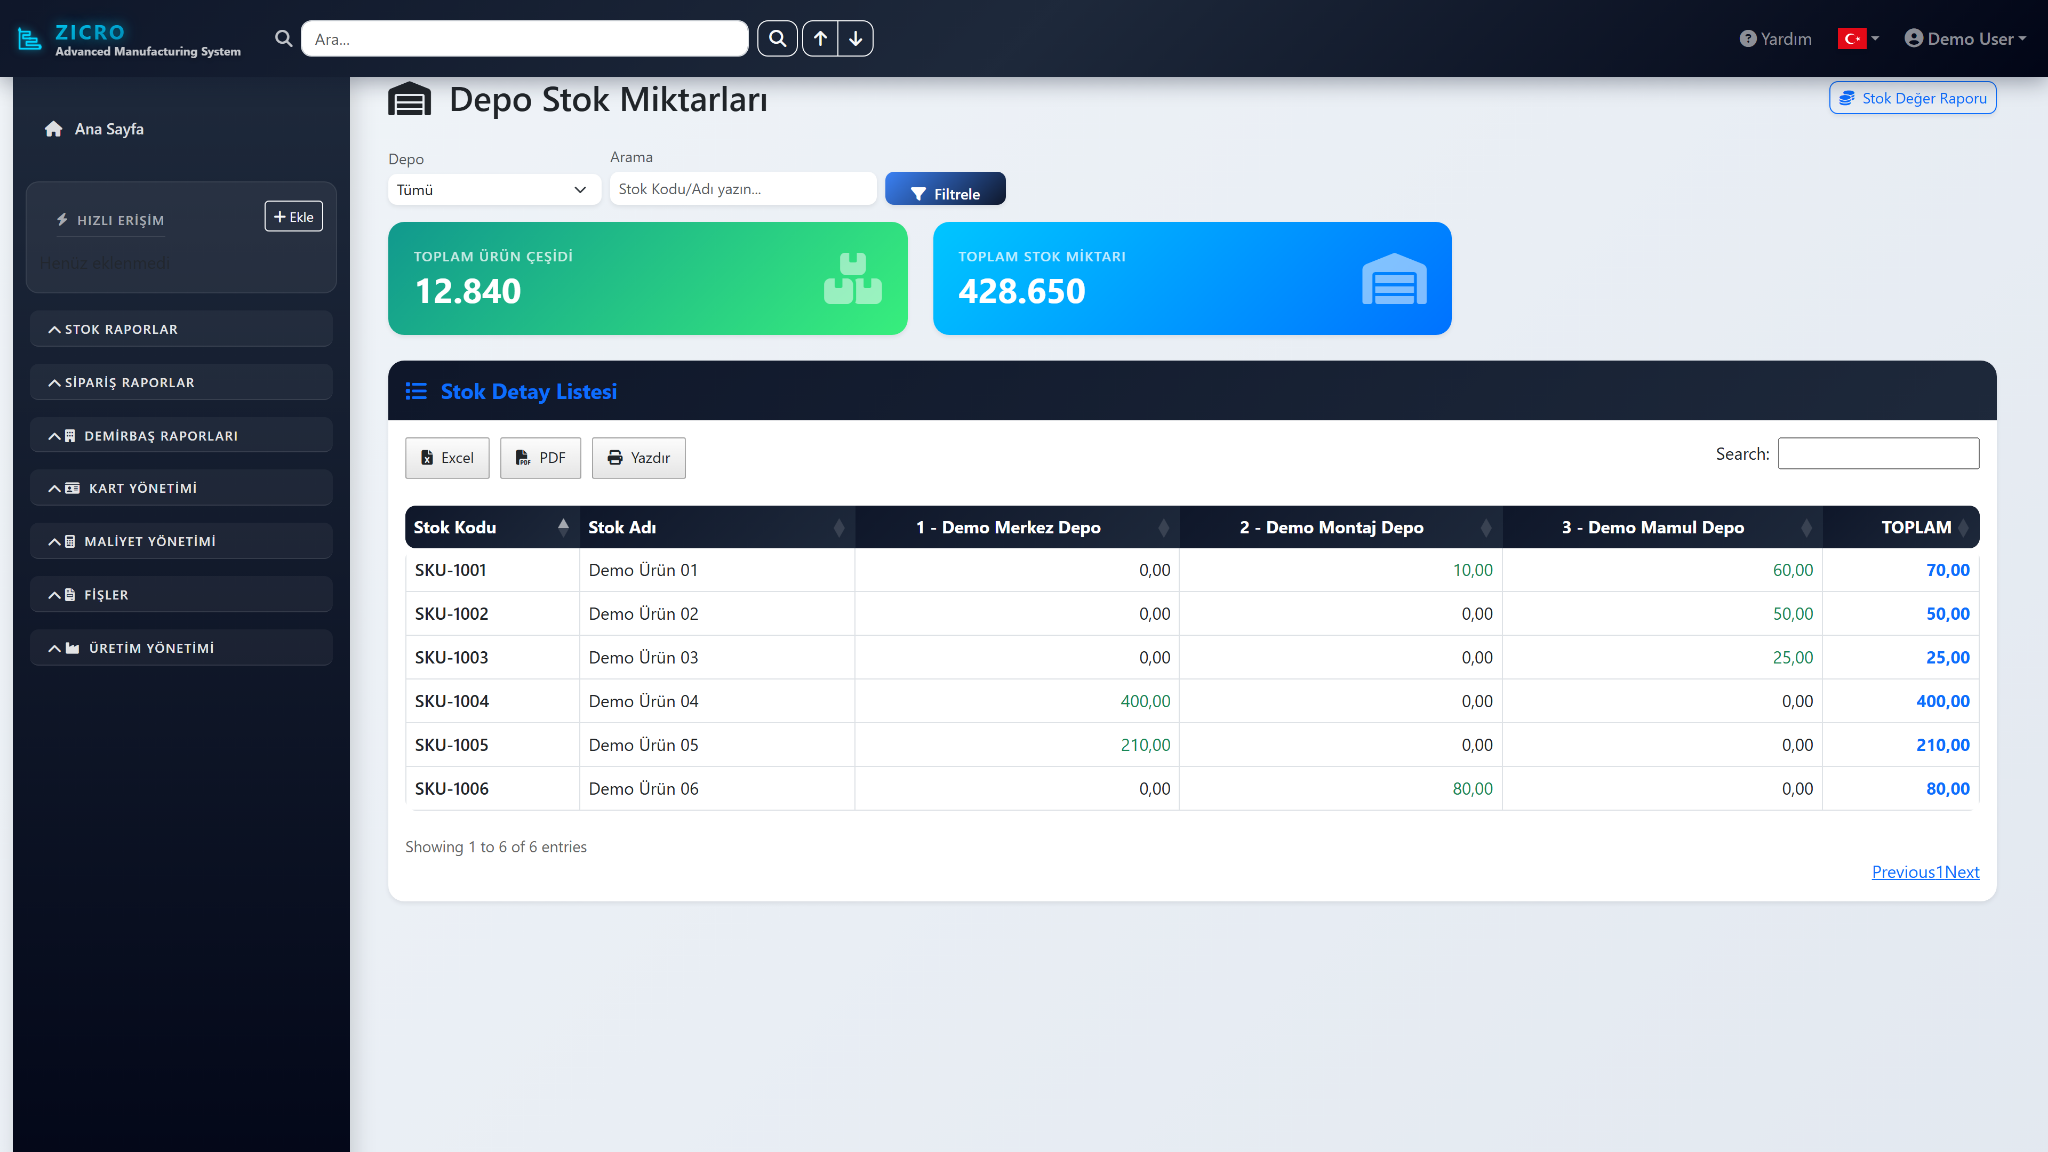
Task: Select the SKU-1005 stock code cell
Action: (492, 745)
